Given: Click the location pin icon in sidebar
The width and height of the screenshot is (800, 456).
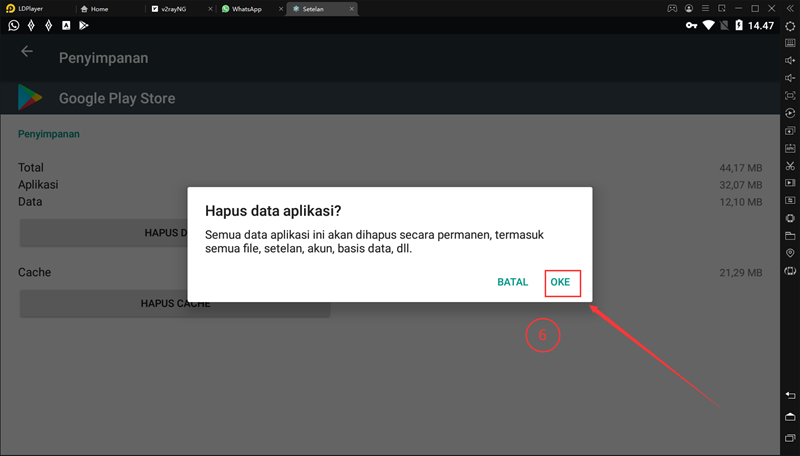Looking at the screenshot, I should coord(790,254).
